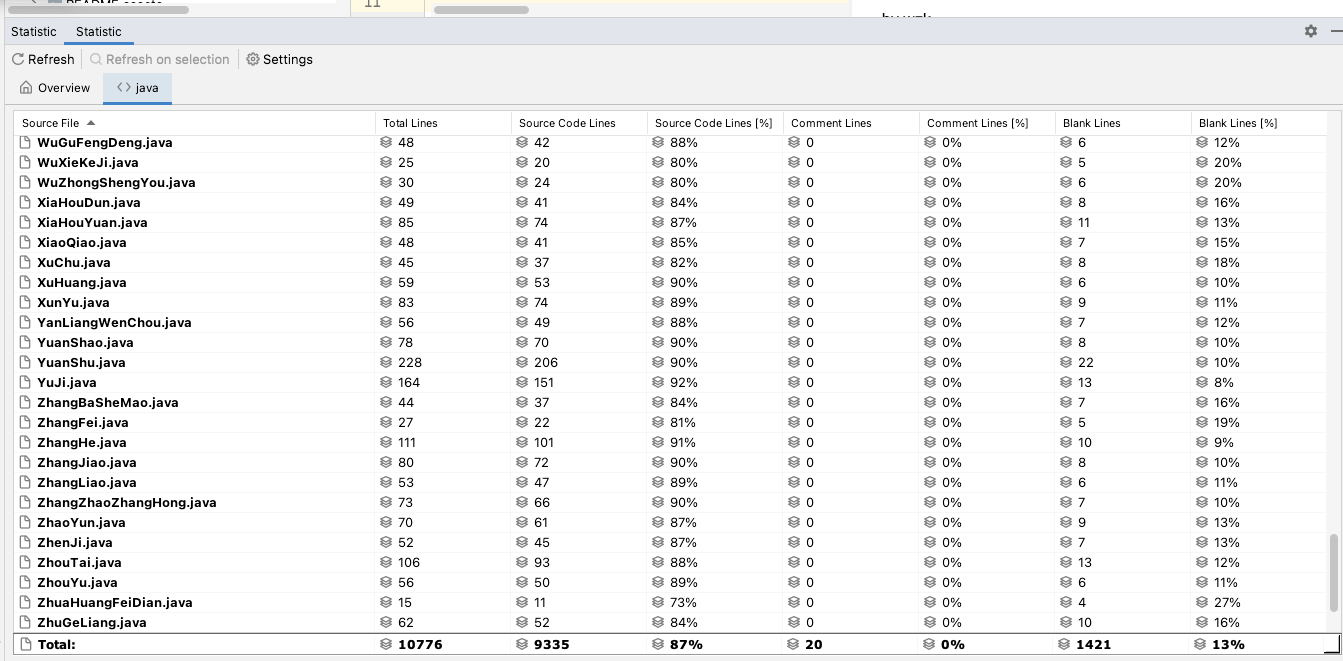This screenshot has height=661, width=1343.
Task: Open the Statistic plugin Settings
Action: (279, 59)
